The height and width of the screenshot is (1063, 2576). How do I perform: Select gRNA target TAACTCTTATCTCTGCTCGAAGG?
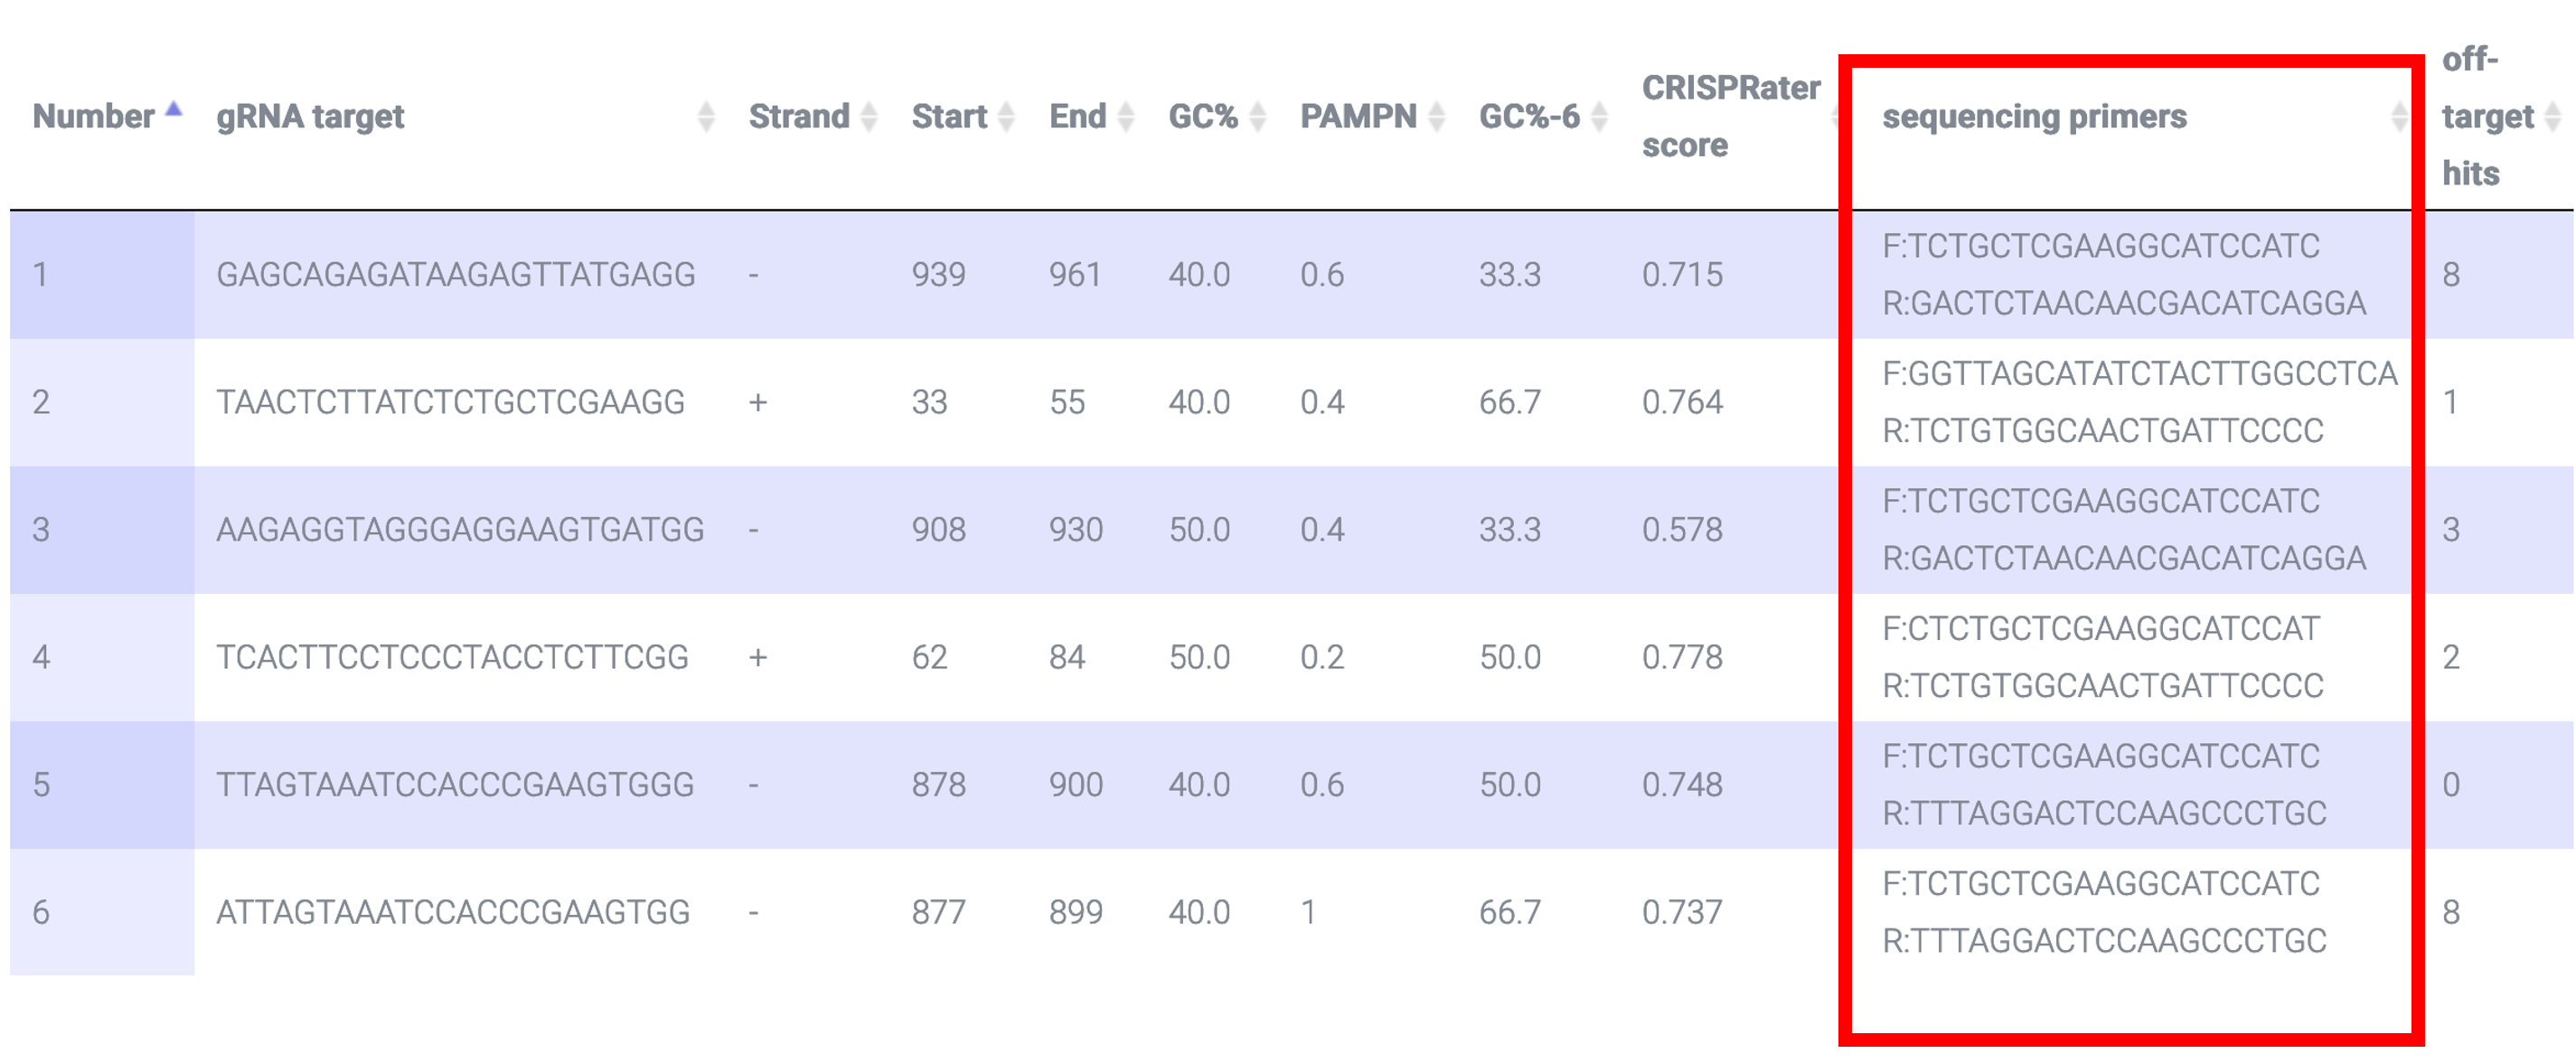coord(450,402)
